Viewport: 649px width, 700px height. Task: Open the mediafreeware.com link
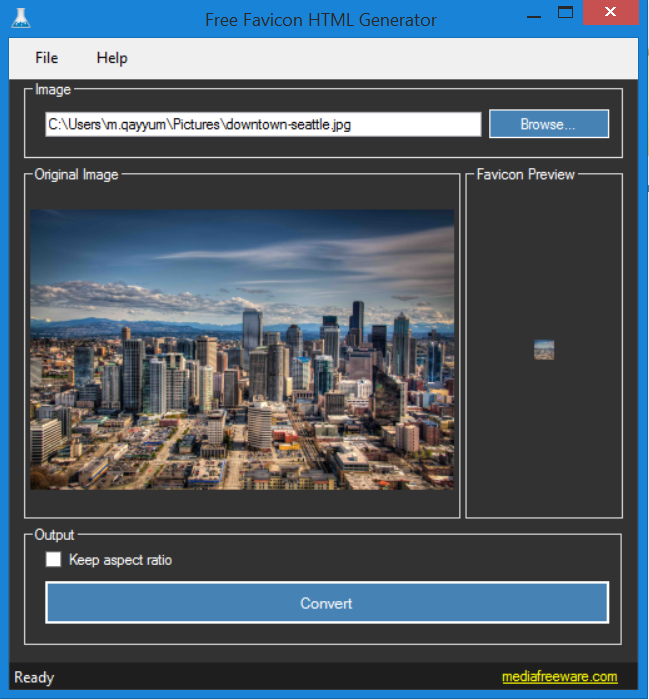(x=560, y=677)
